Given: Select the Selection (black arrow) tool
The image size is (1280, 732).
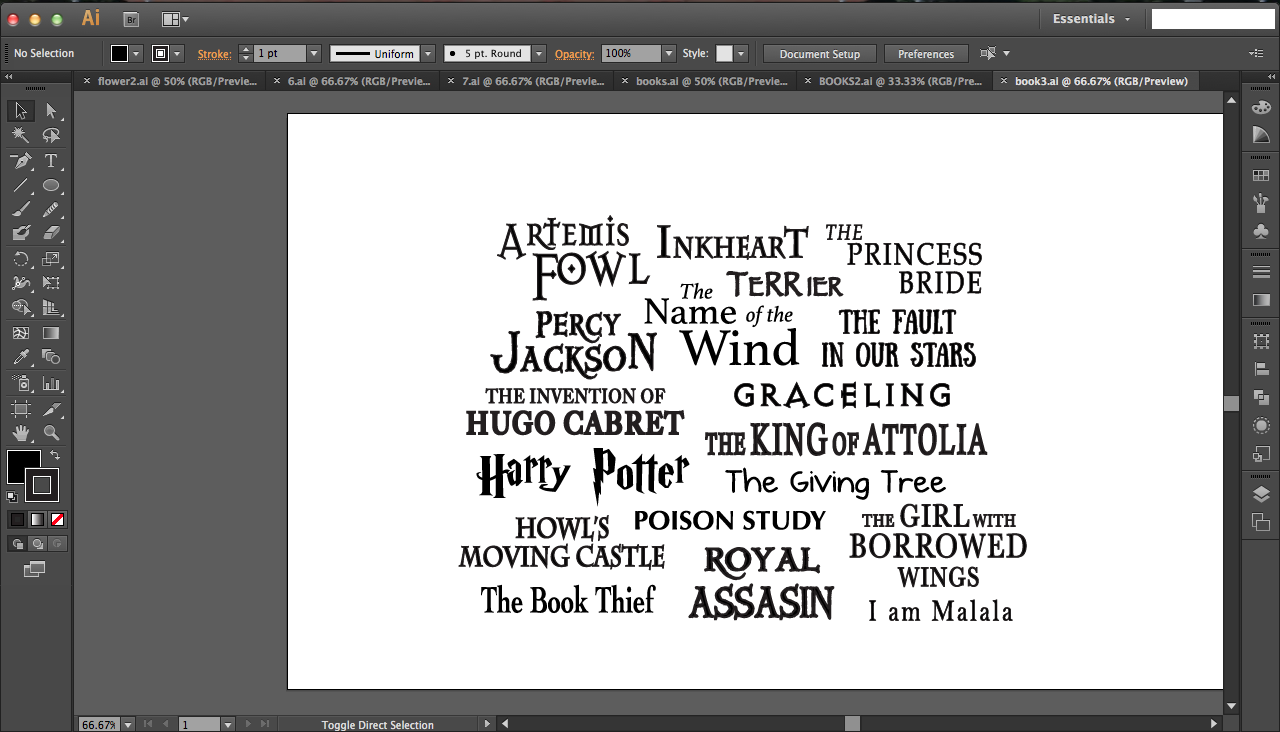Looking at the screenshot, I should pyautogui.click(x=21, y=111).
